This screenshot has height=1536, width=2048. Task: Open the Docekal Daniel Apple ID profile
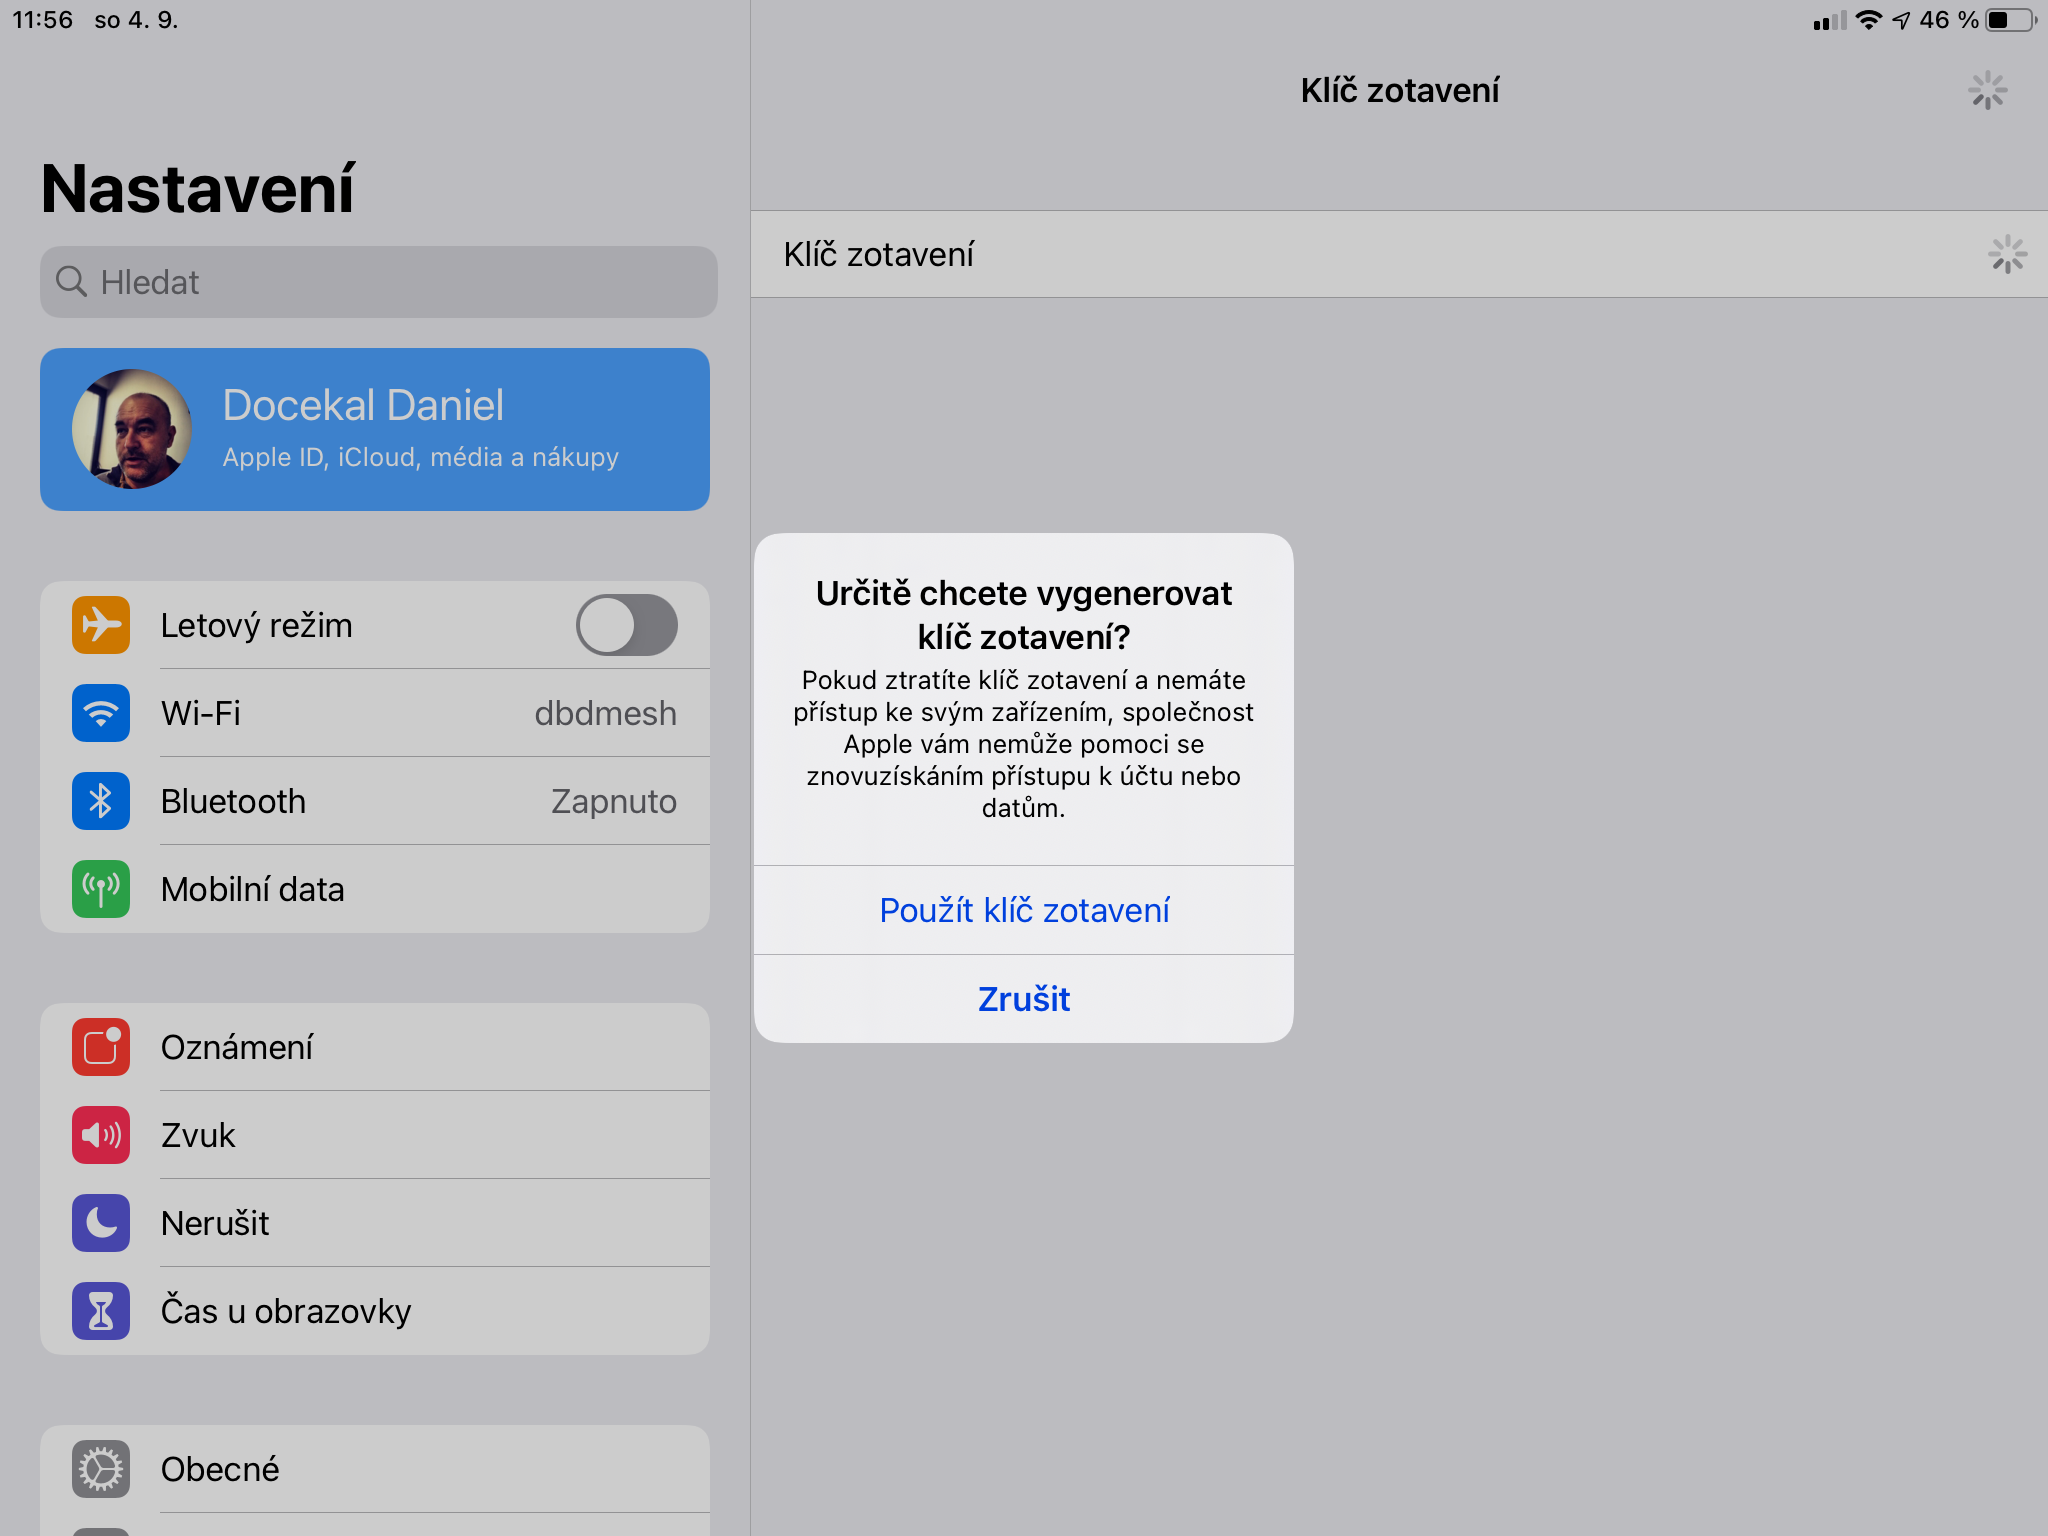(x=375, y=429)
